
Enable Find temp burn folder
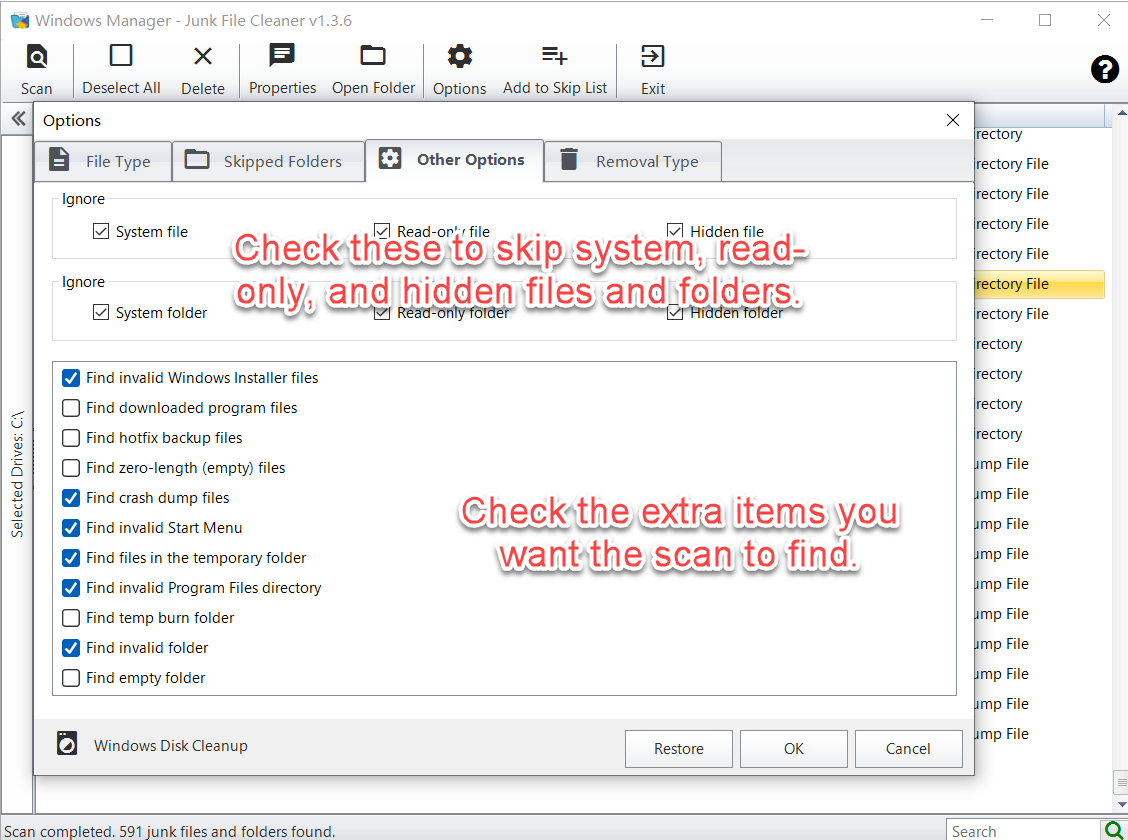click(70, 618)
